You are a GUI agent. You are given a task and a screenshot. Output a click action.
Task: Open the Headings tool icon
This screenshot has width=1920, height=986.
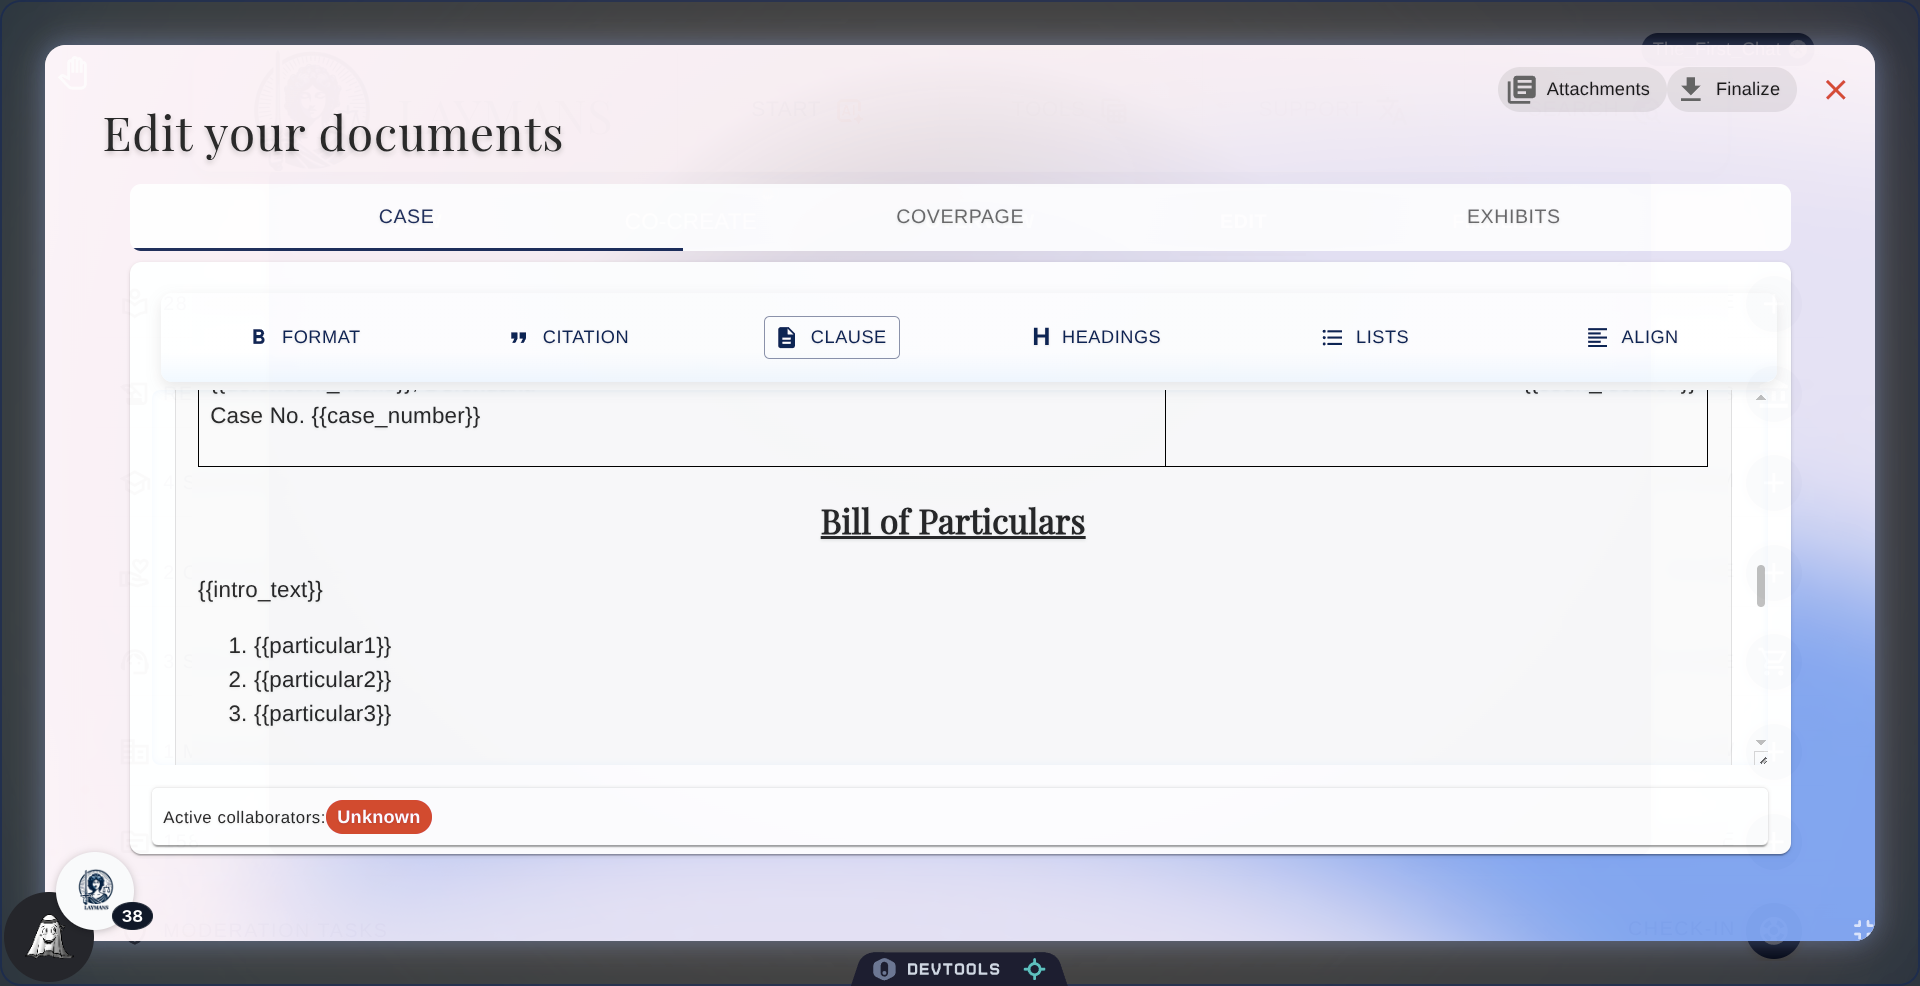(1040, 337)
